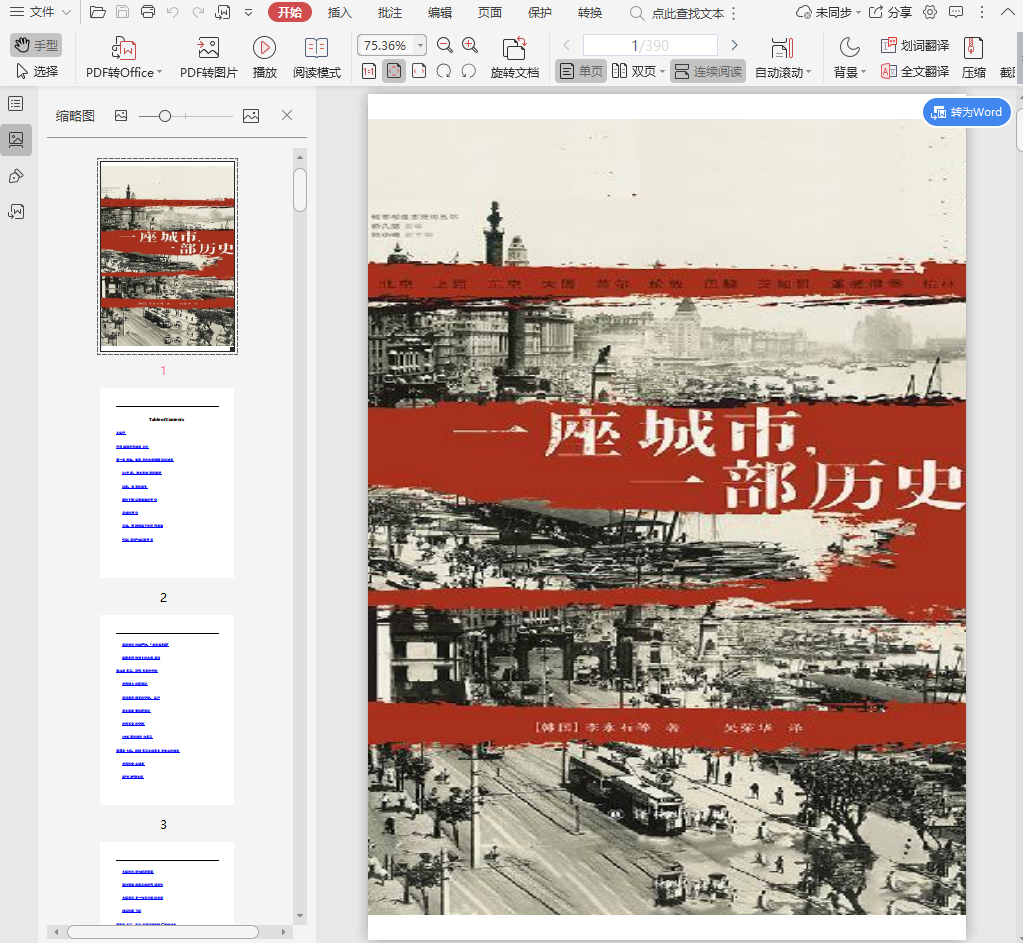
Task: Click the 压缩 compress icon
Action: pyautogui.click(x=972, y=48)
